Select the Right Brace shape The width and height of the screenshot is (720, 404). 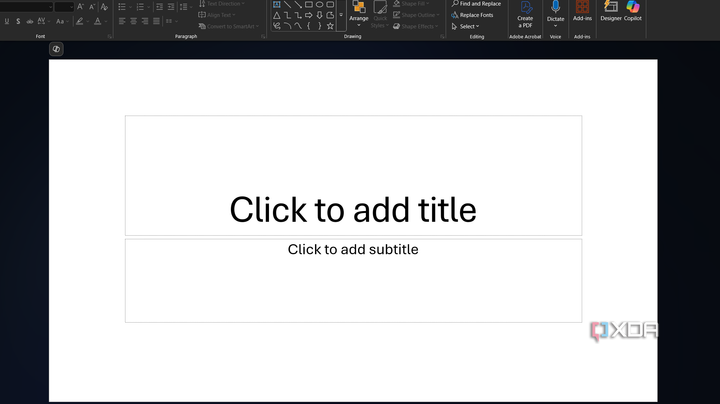(x=320, y=26)
